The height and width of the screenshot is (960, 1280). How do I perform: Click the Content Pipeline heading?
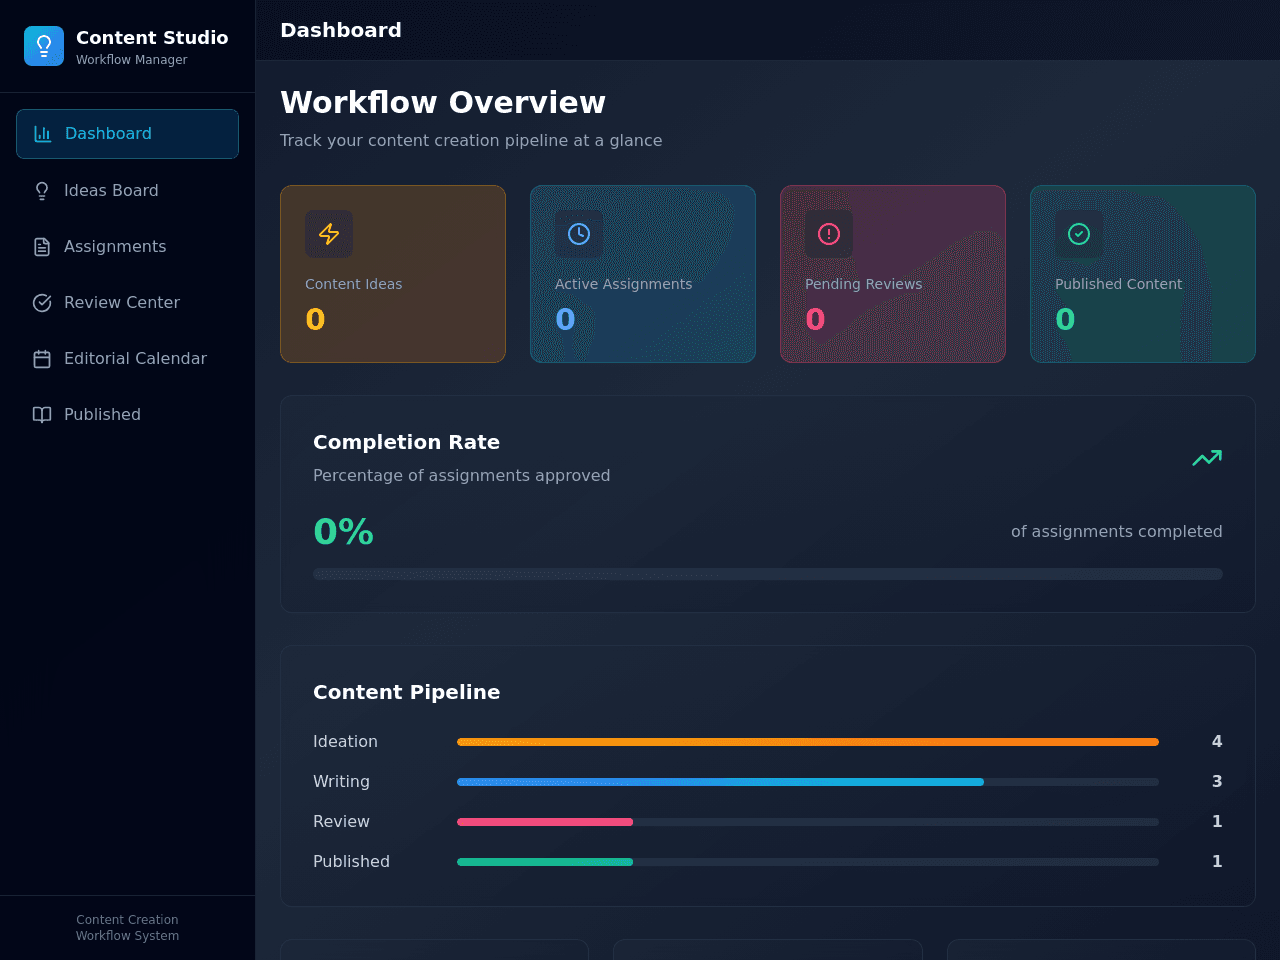coord(406,692)
